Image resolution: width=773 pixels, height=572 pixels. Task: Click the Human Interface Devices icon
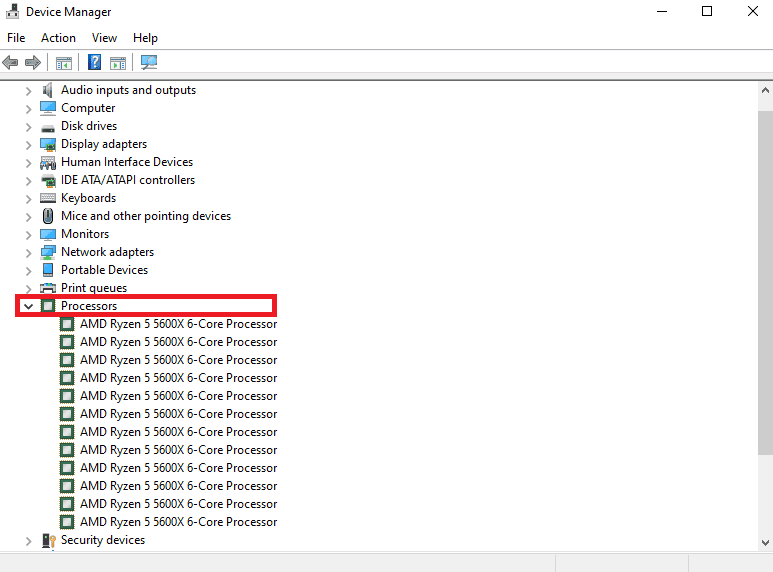tap(48, 163)
